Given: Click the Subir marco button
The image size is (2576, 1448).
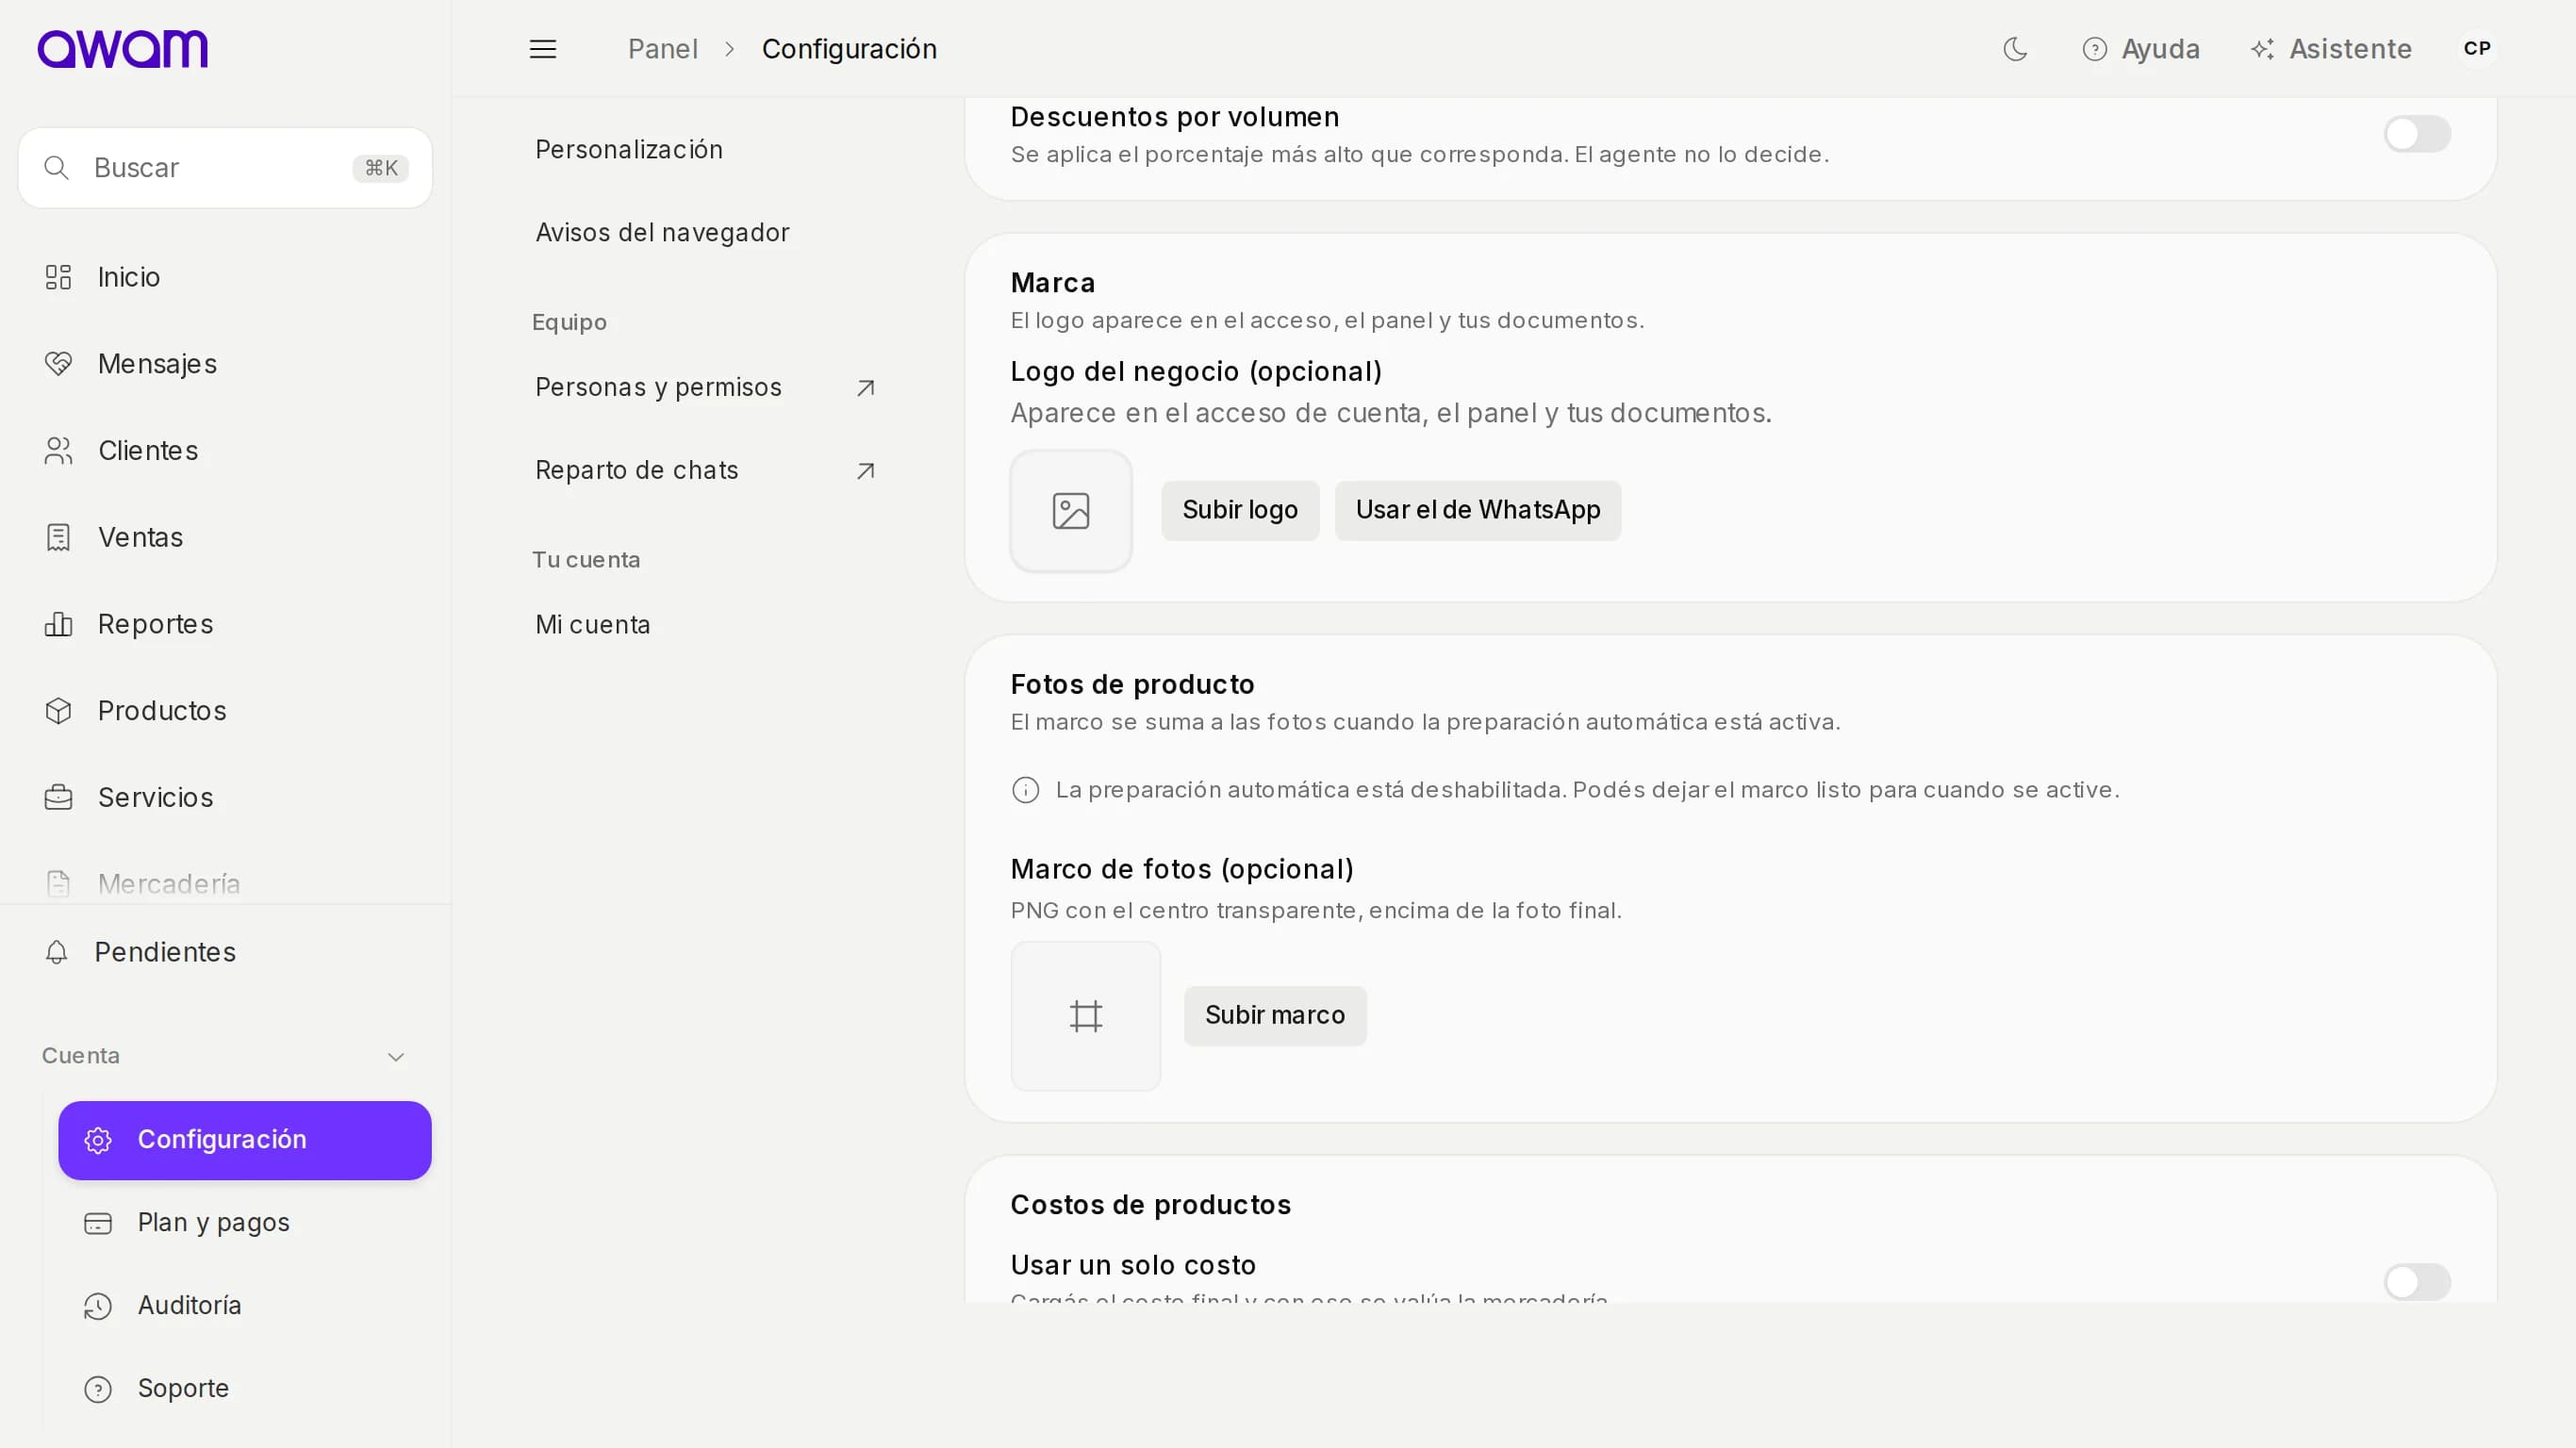Looking at the screenshot, I should click(1275, 1016).
